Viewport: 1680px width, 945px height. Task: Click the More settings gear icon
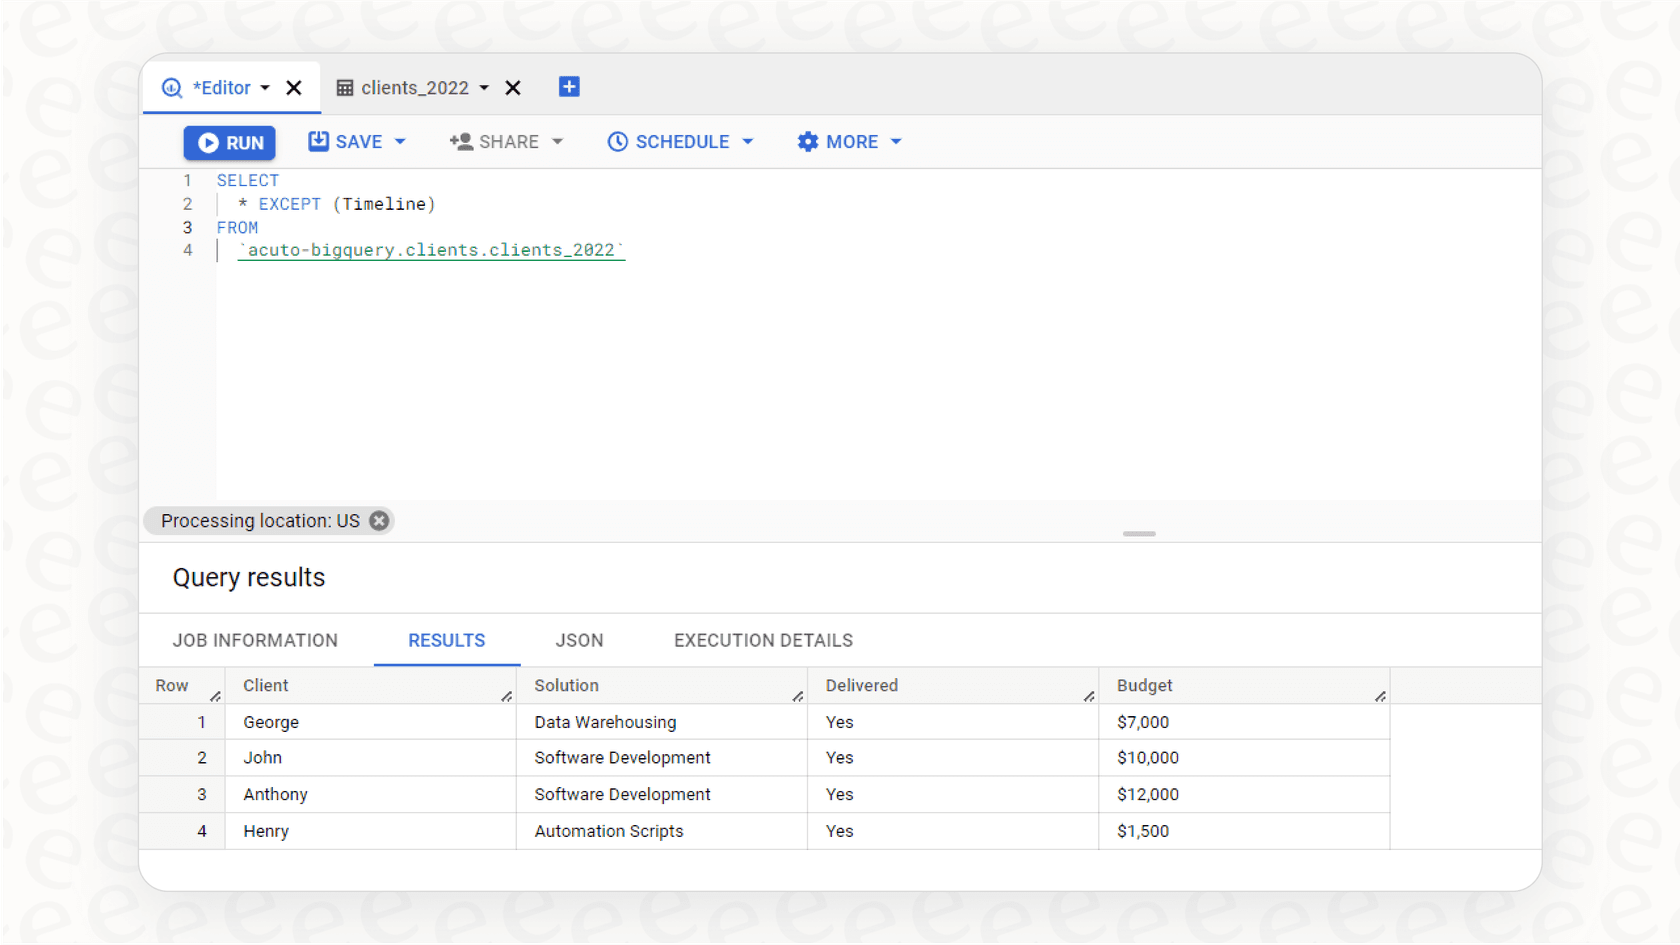808,141
